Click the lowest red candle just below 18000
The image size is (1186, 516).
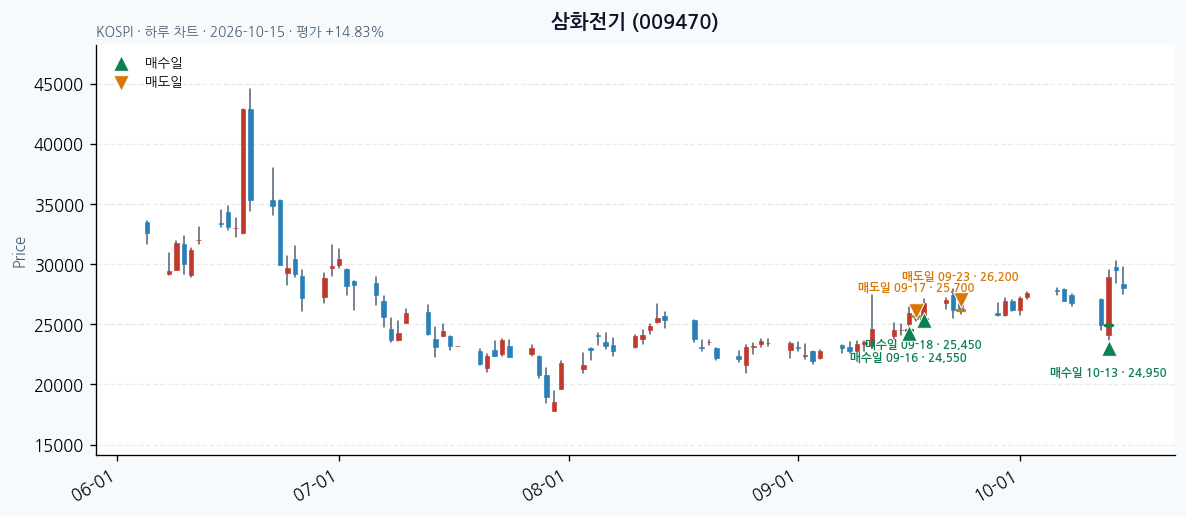[554, 407]
